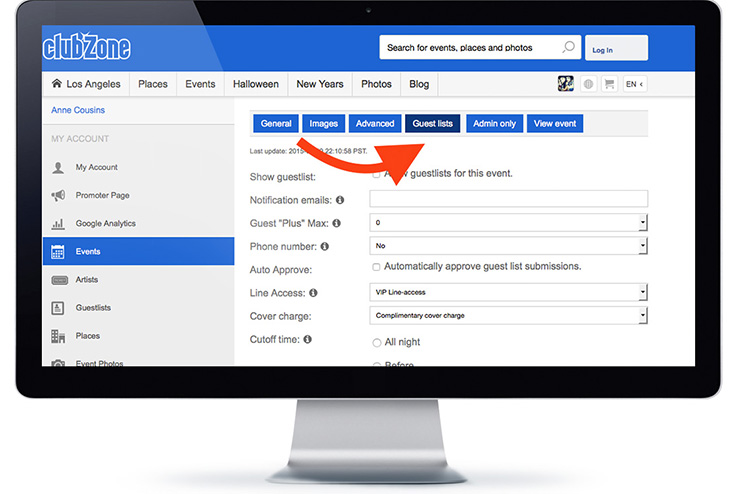
Task: Click the Artists ticket icon
Action: (59, 280)
